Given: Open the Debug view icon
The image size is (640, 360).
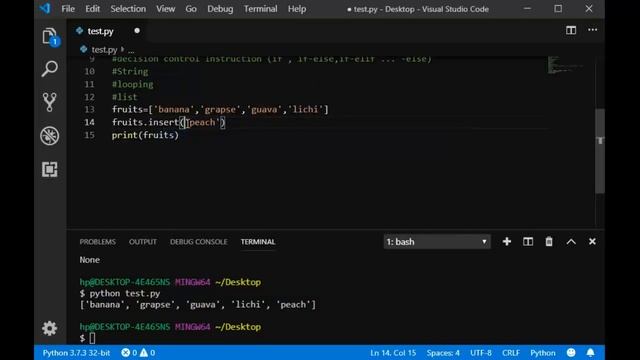Looking at the screenshot, I should [x=50, y=136].
